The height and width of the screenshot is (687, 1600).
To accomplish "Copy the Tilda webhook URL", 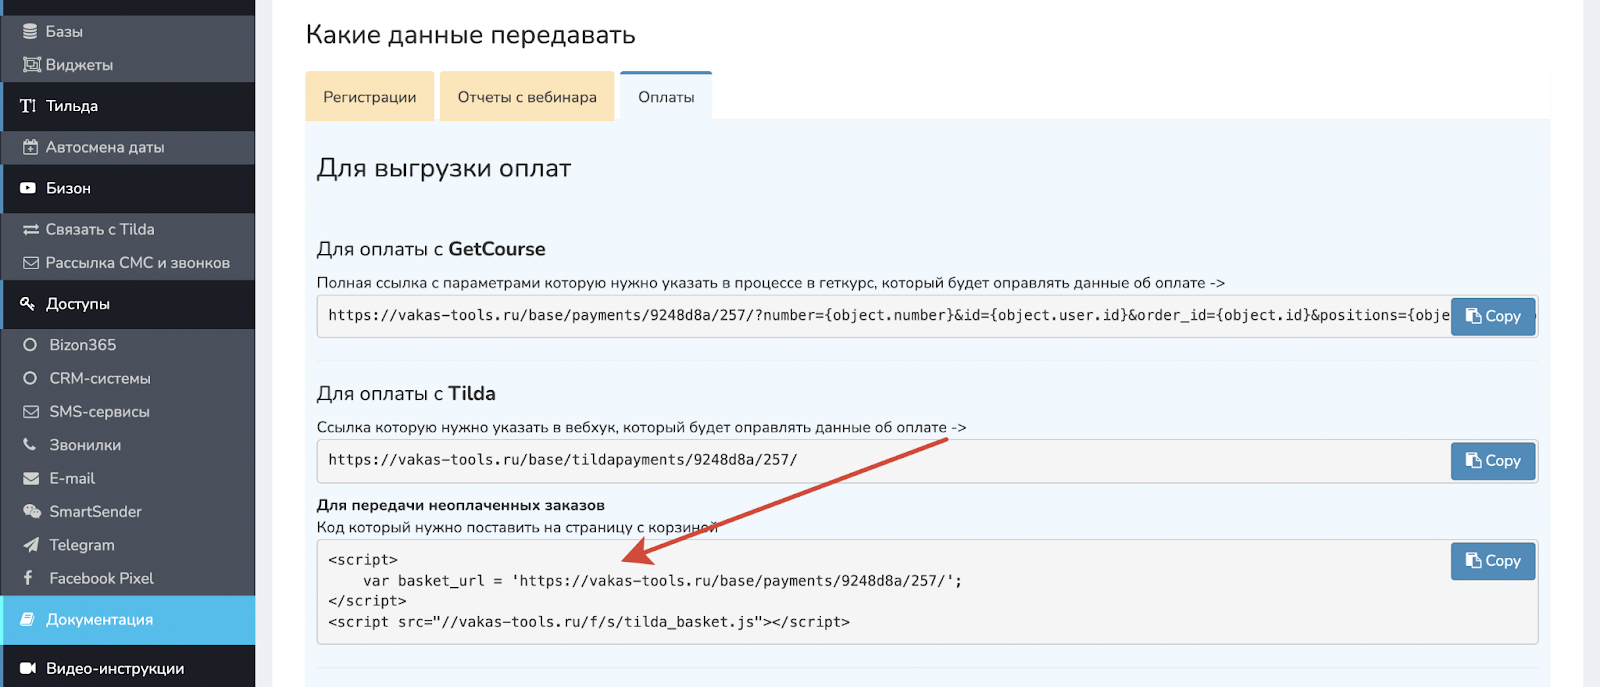I will 1492,461.
